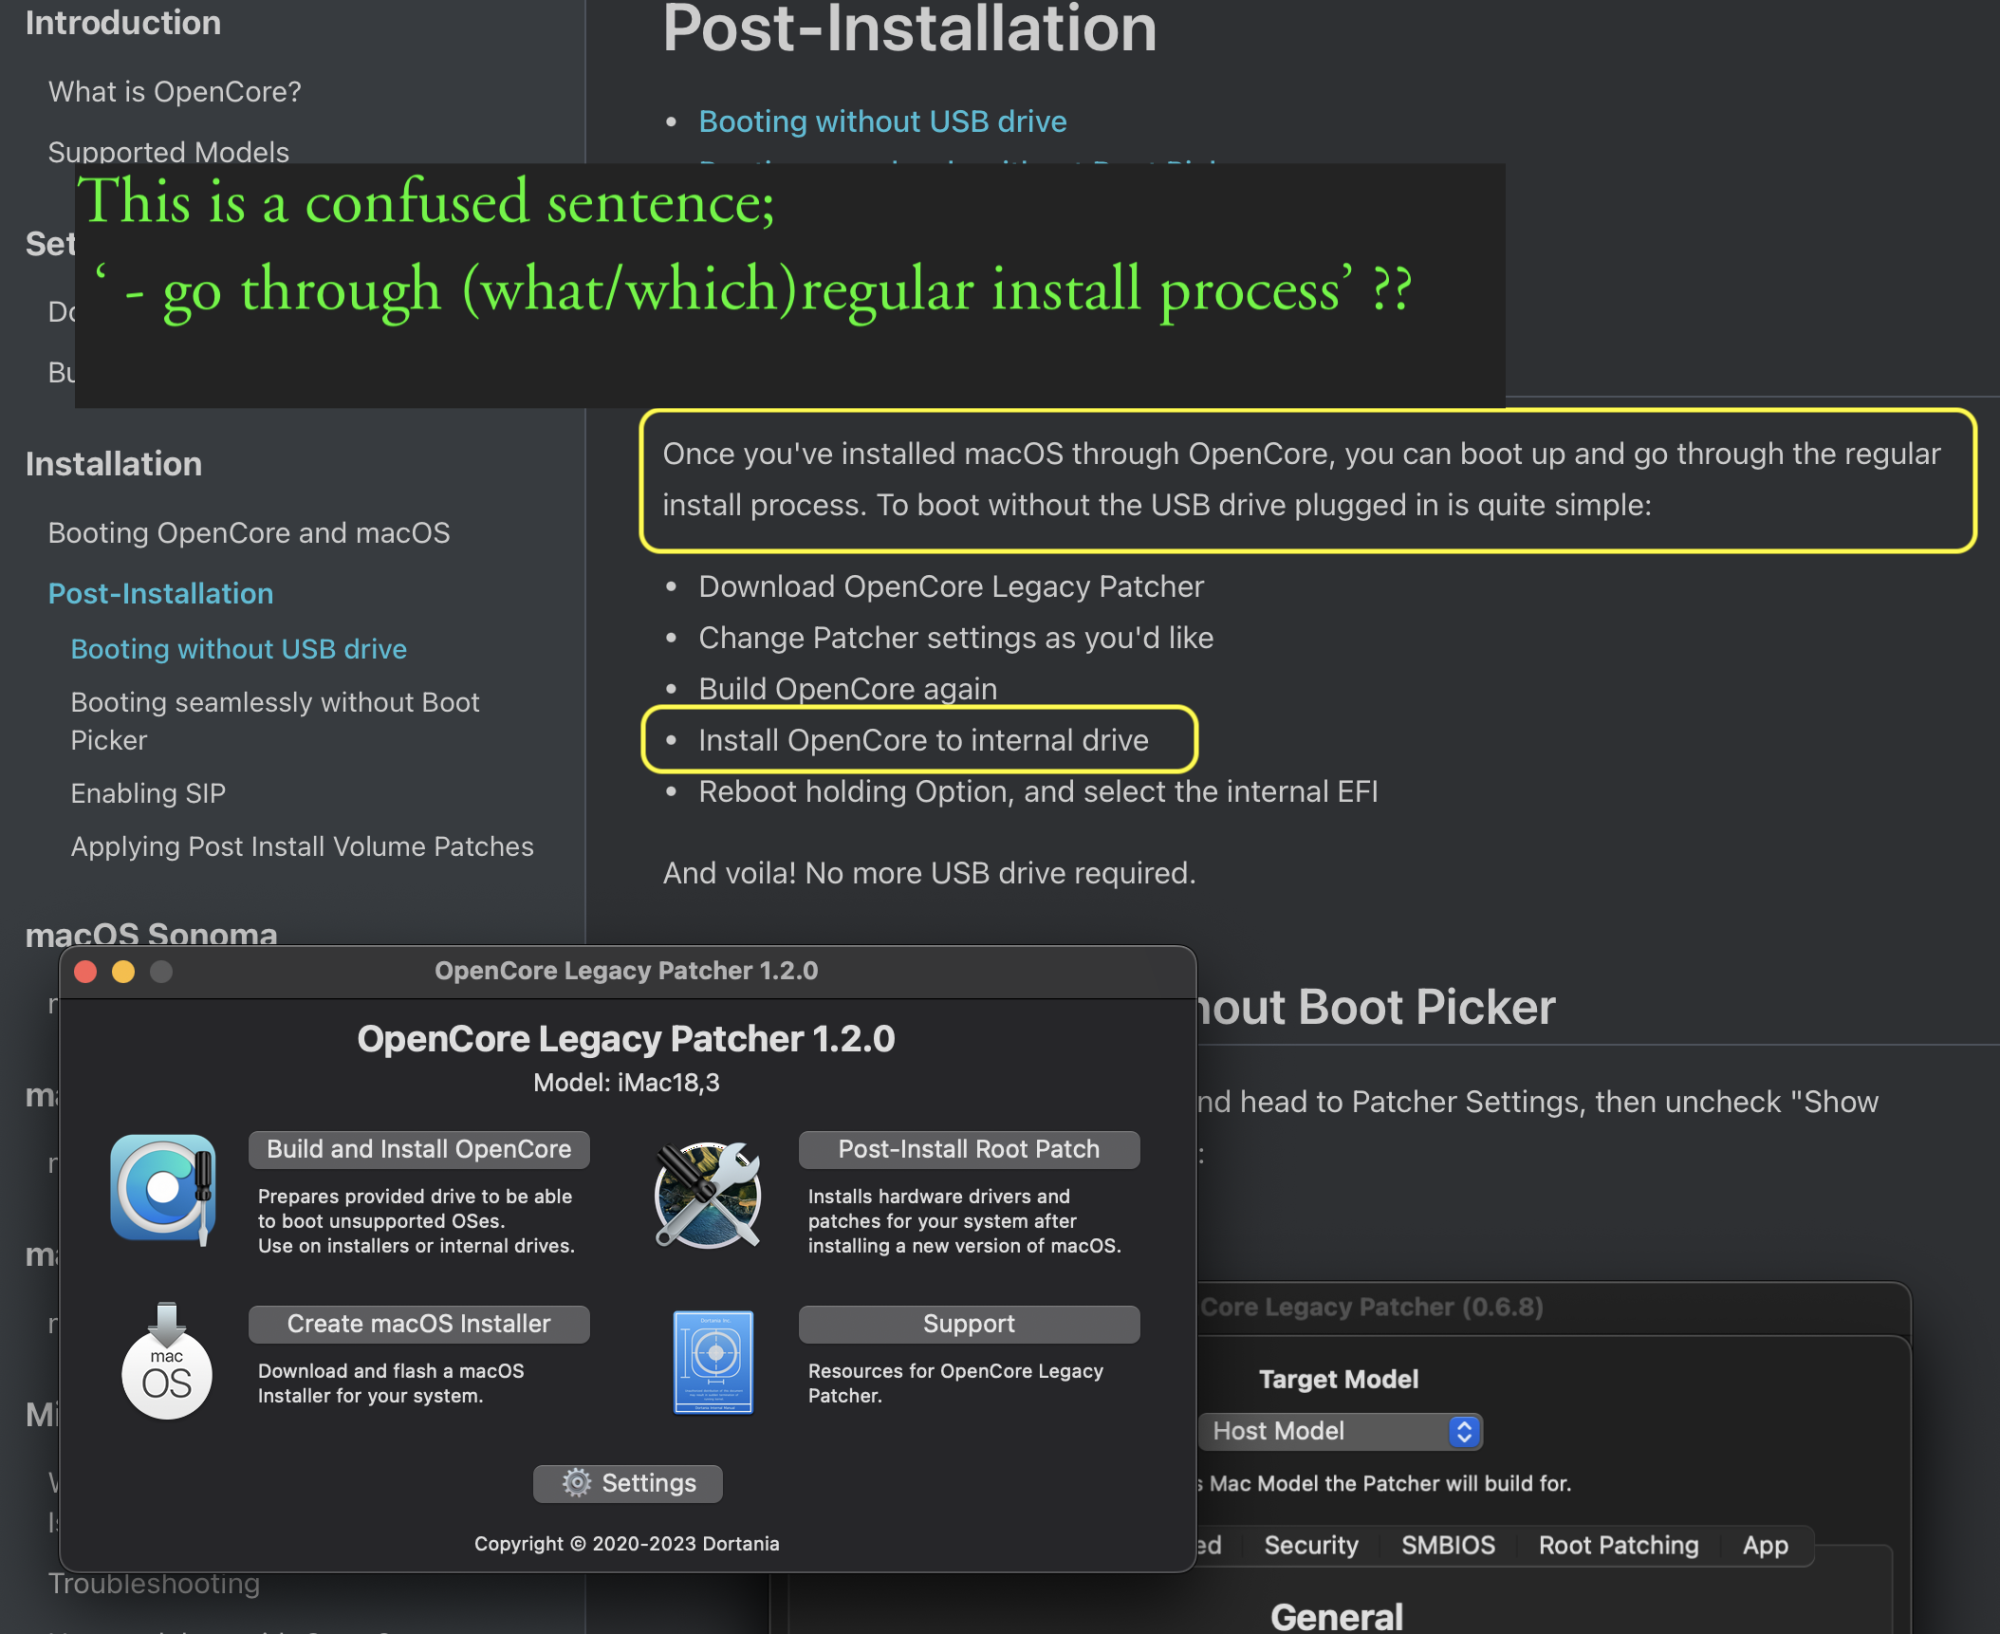2000x1634 pixels.
Task: Open What is OpenCore? sidebar page
Action: click(x=174, y=92)
